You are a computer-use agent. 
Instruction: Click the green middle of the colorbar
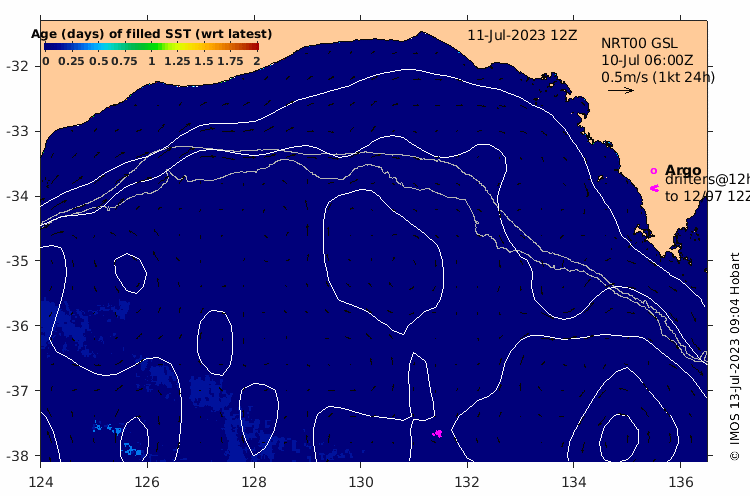pos(151,46)
